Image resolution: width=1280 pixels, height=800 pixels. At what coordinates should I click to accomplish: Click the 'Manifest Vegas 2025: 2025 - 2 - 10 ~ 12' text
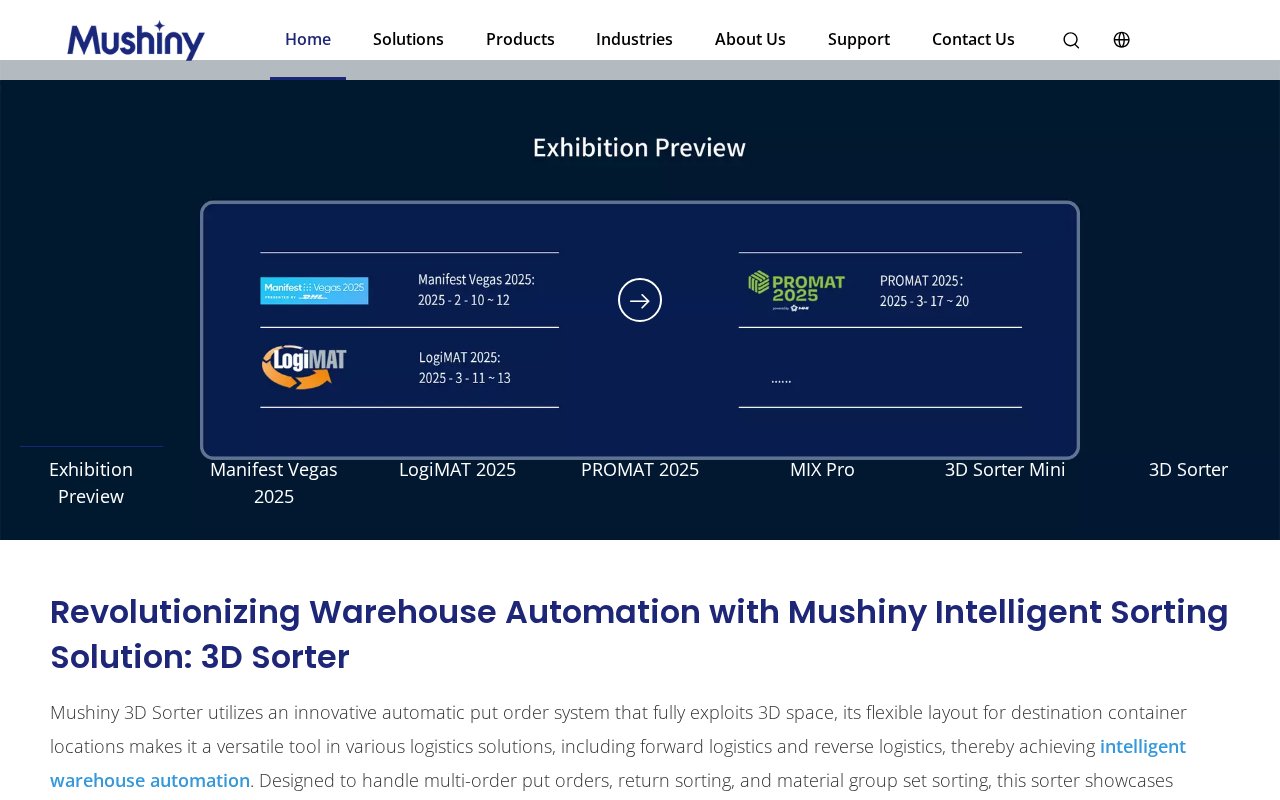[476, 289]
